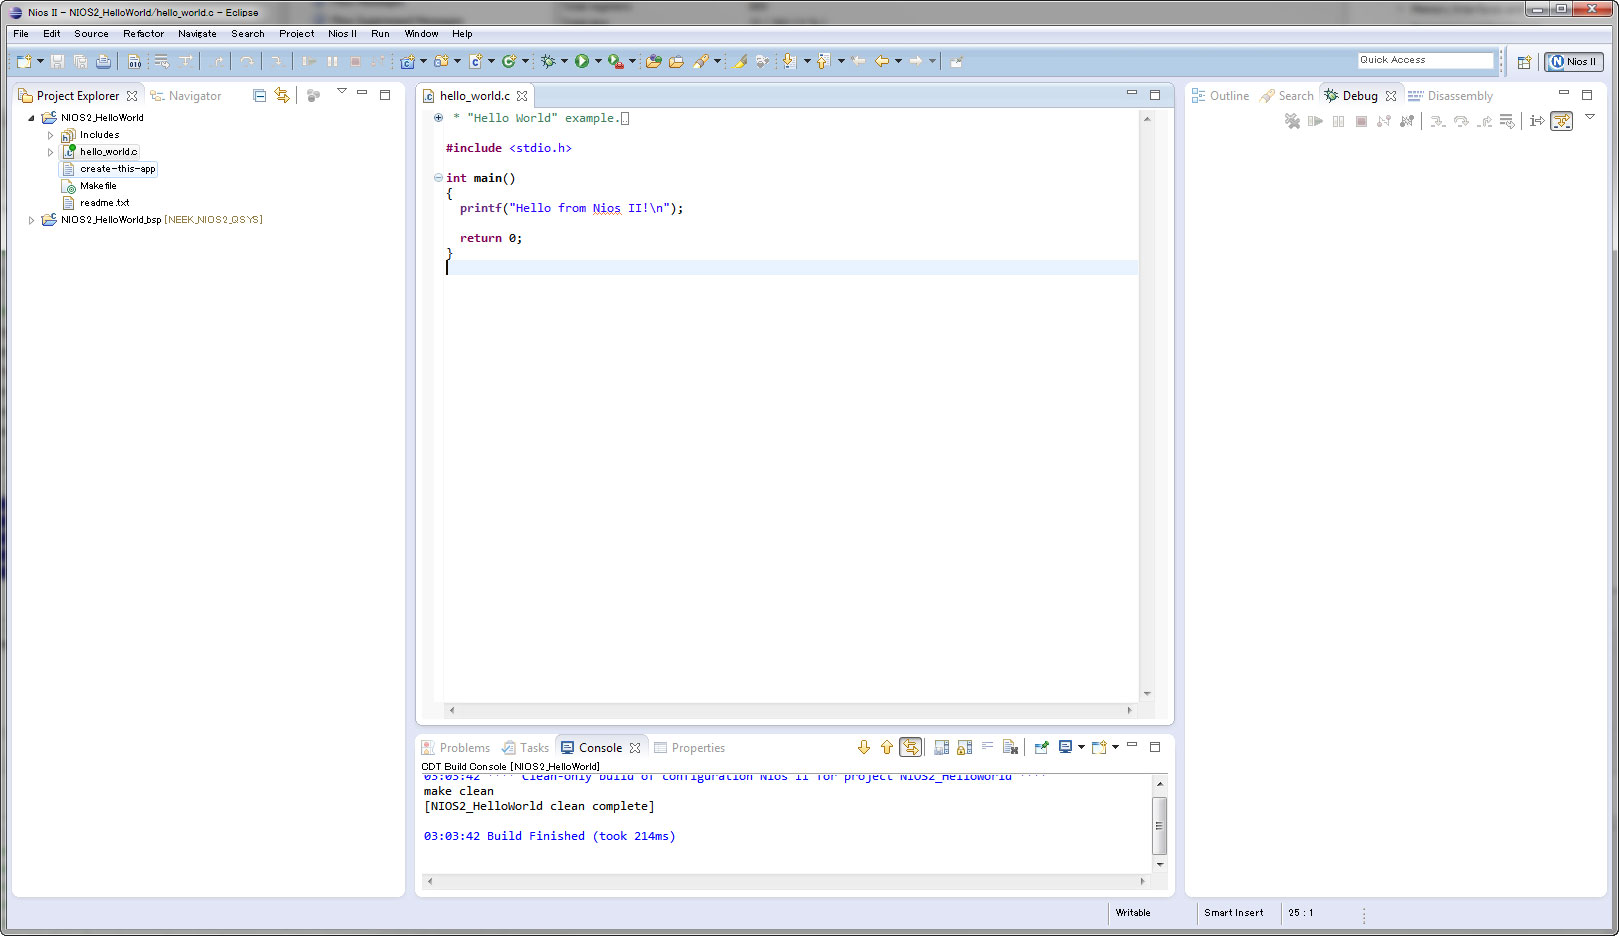The height and width of the screenshot is (936, 1619).
Task: Open the Refactor menu
Action: coord(143,34)
